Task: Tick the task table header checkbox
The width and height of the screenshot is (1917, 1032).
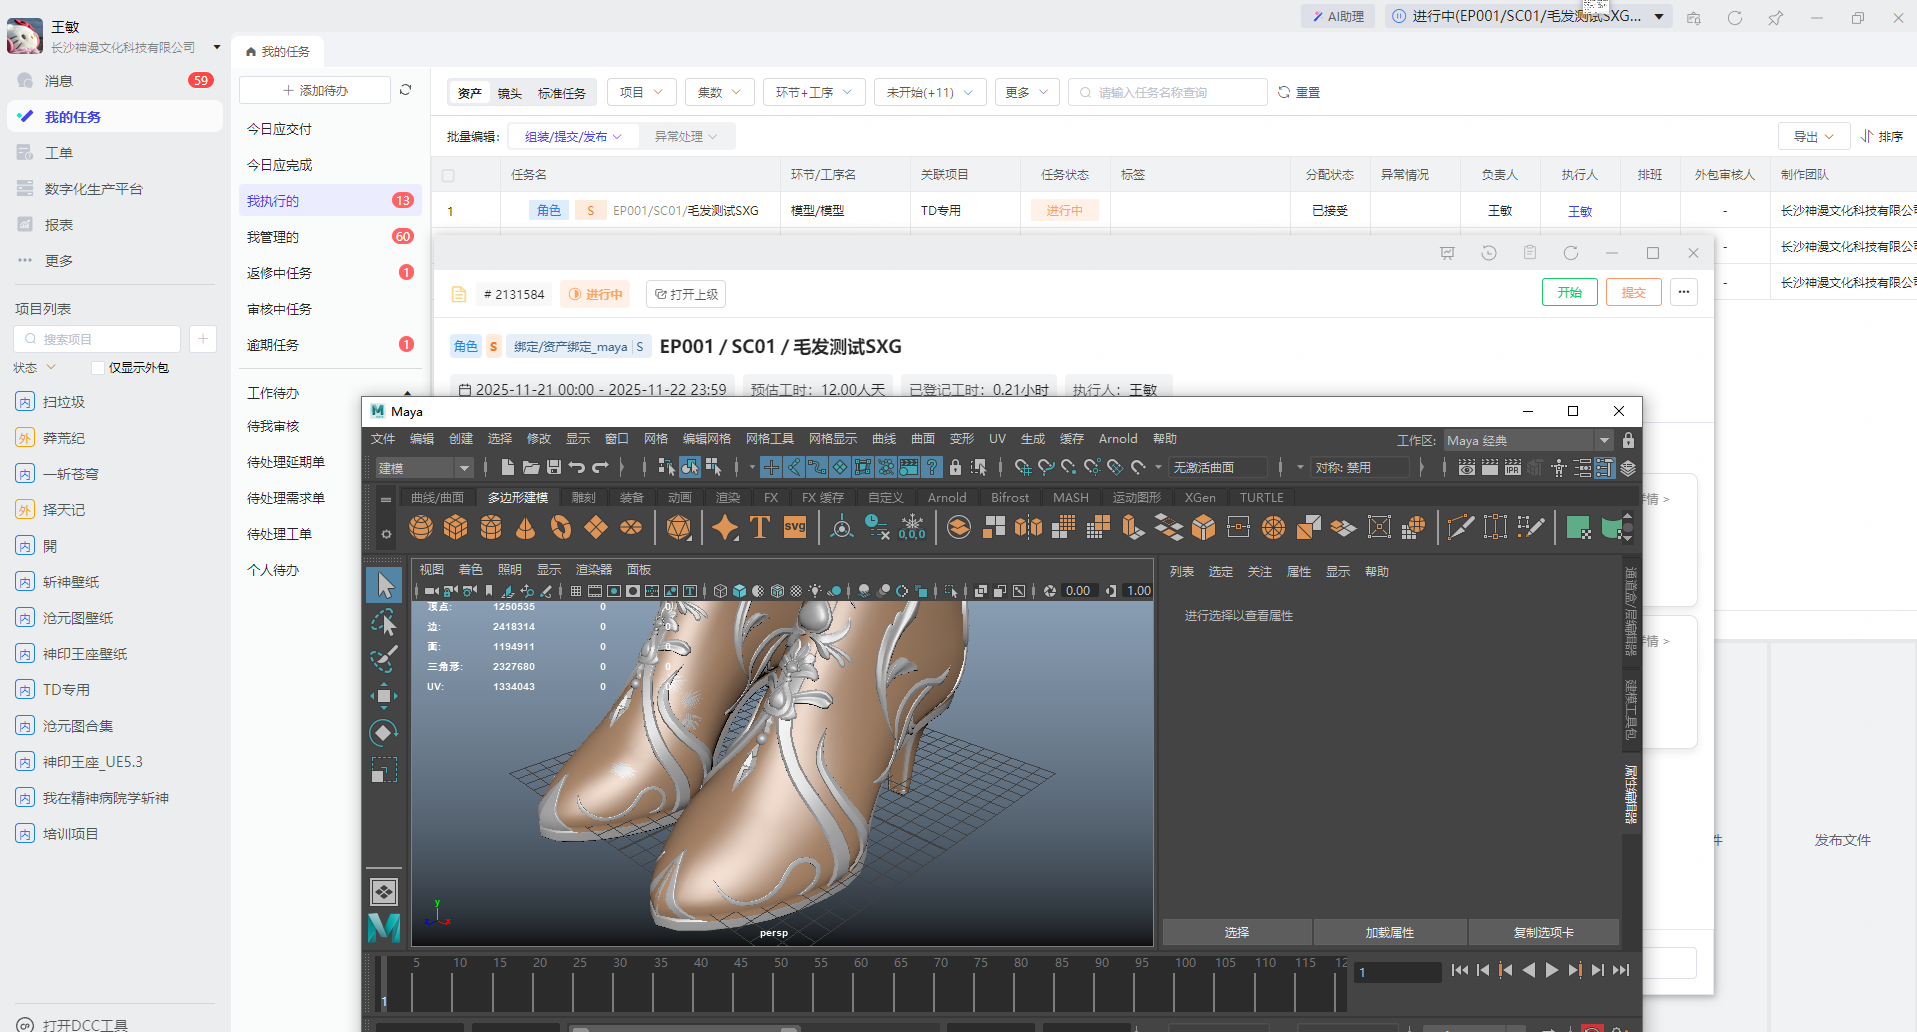Action: click(448, 175)
